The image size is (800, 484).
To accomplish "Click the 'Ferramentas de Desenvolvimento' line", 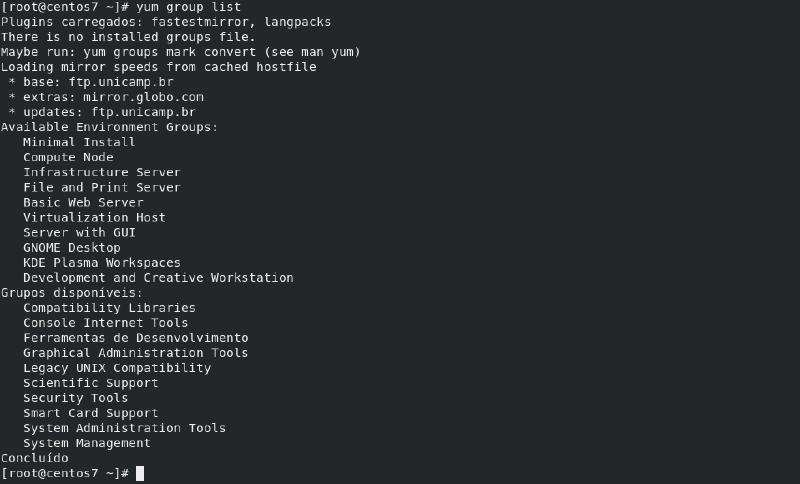I will (135, 338).
